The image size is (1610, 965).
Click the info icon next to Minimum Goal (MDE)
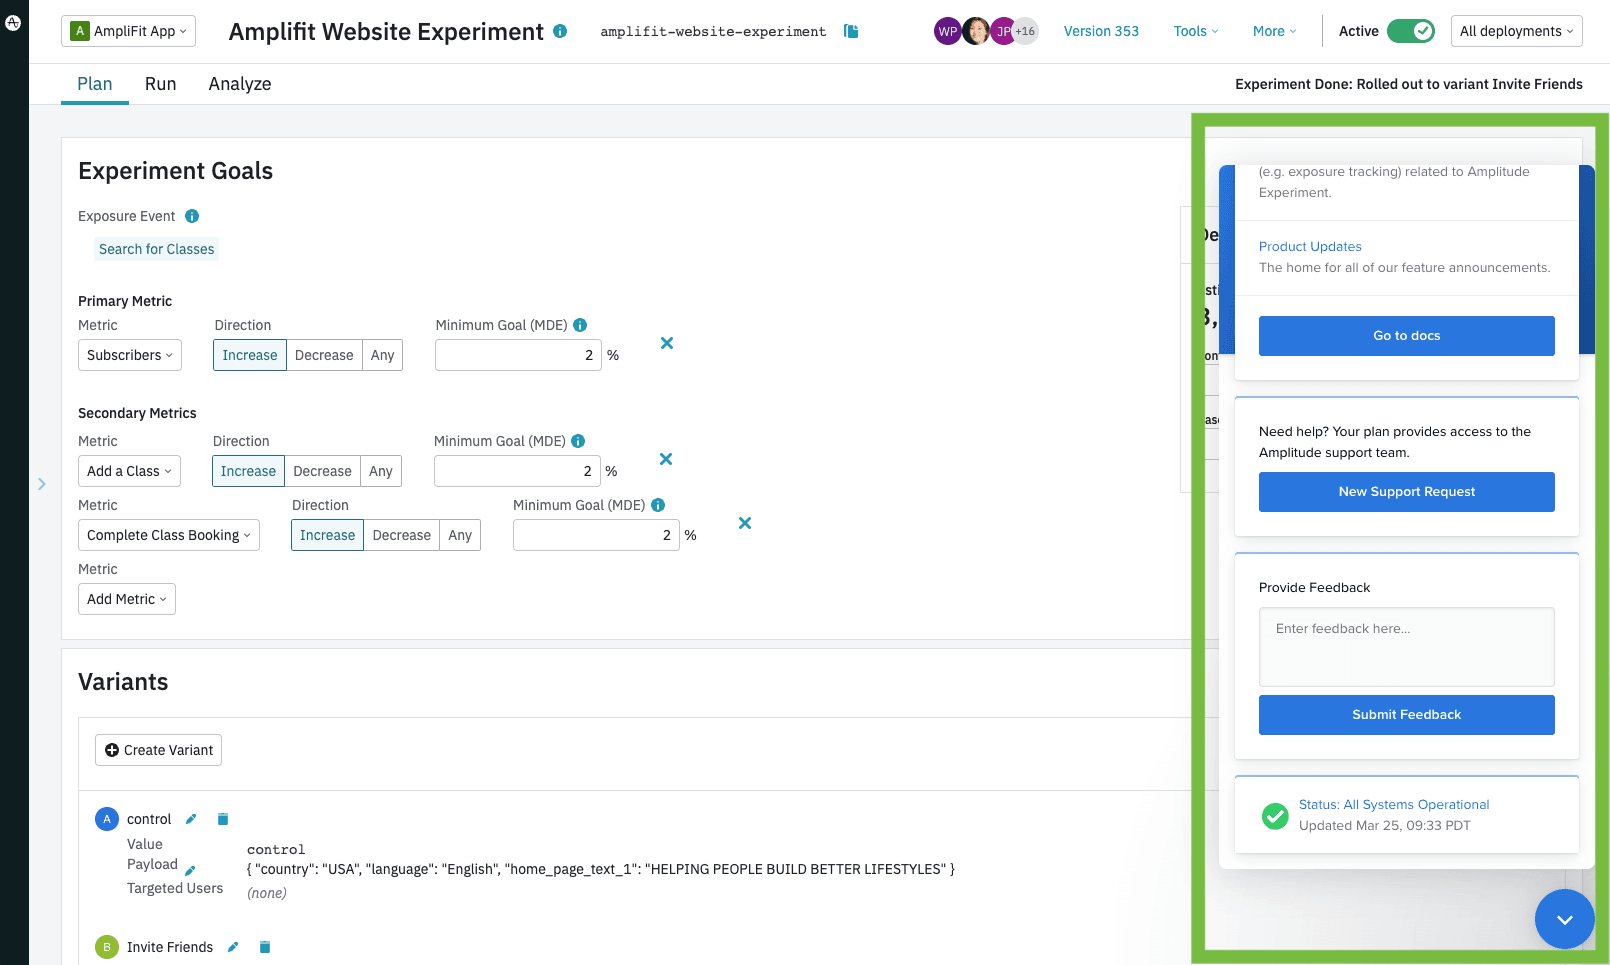pyautogui.click(x=580, y=324)
